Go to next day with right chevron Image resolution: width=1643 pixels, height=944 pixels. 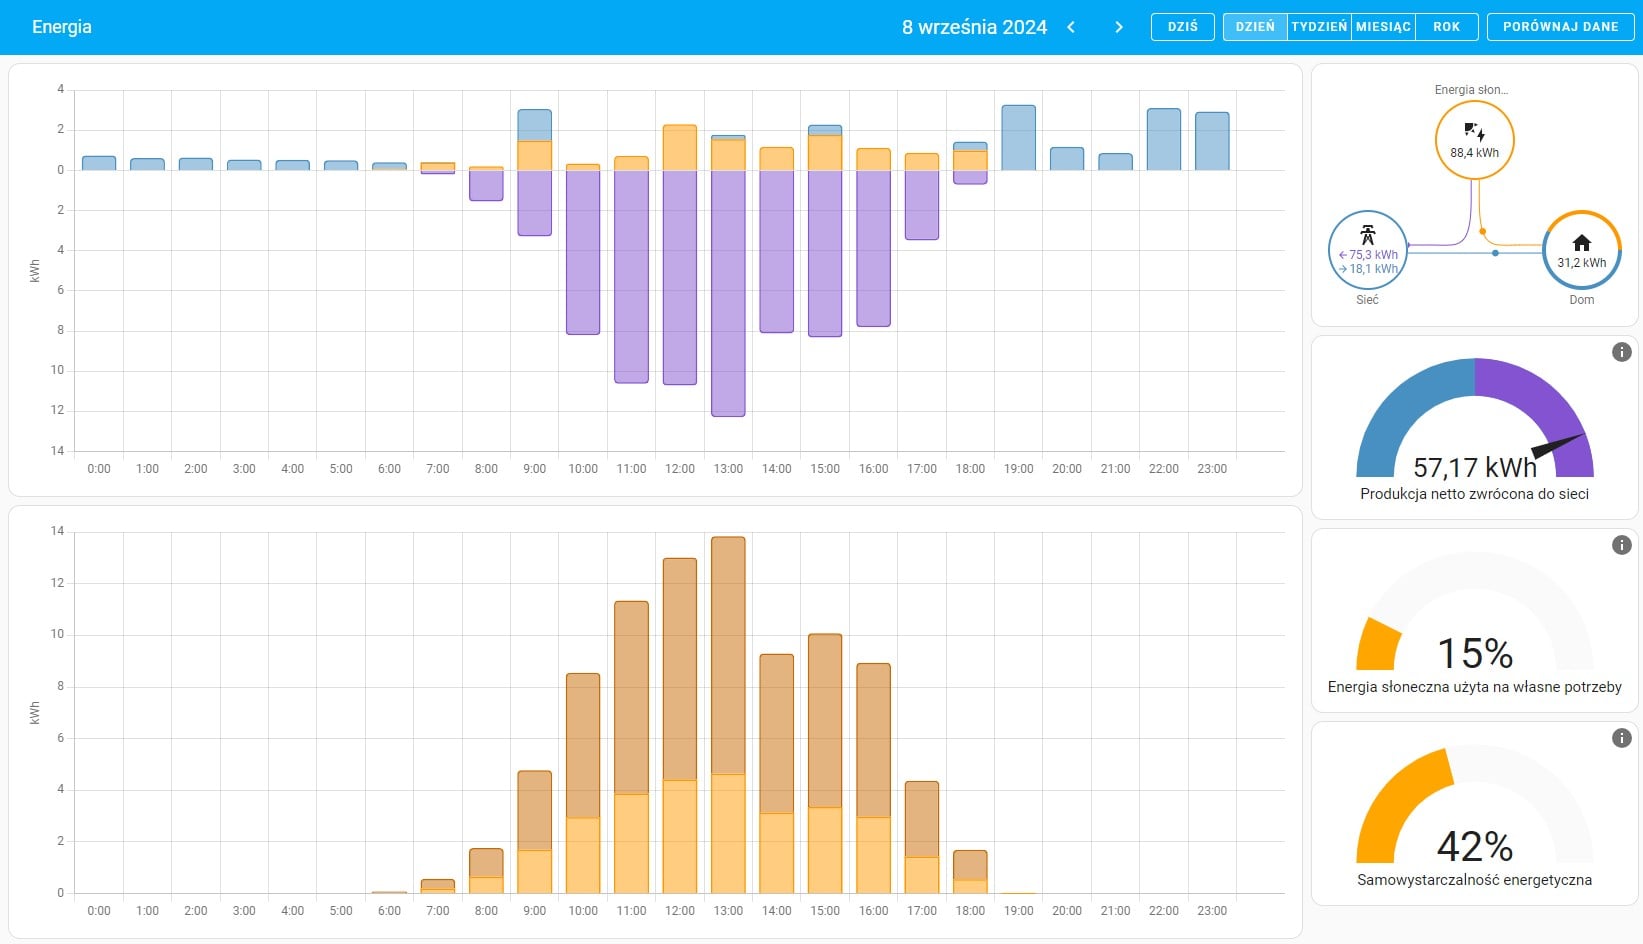[1119, 27]
